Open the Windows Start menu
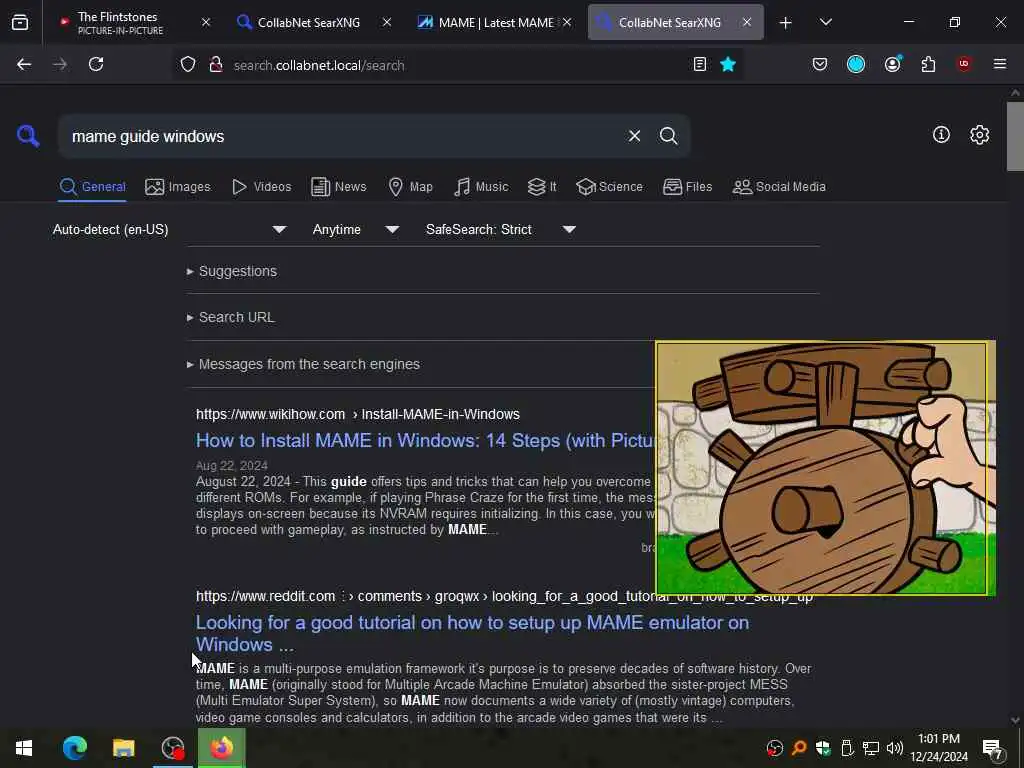 [x=24, y=748]
